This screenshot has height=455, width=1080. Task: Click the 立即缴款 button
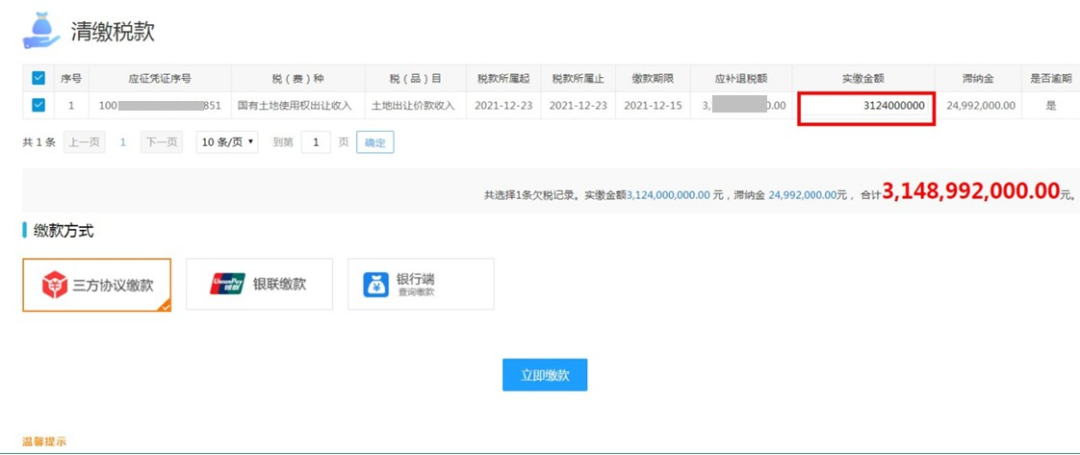tap(545, 374)
